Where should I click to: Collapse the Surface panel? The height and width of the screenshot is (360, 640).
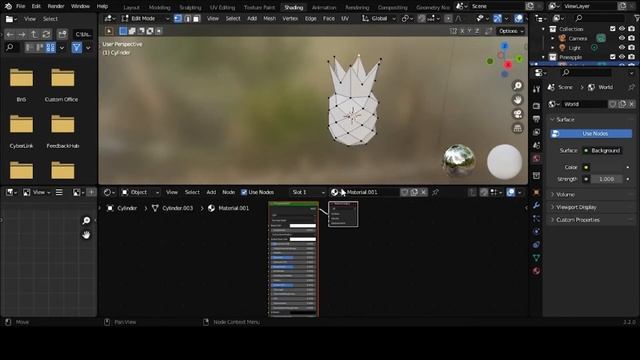pos(565,120)
